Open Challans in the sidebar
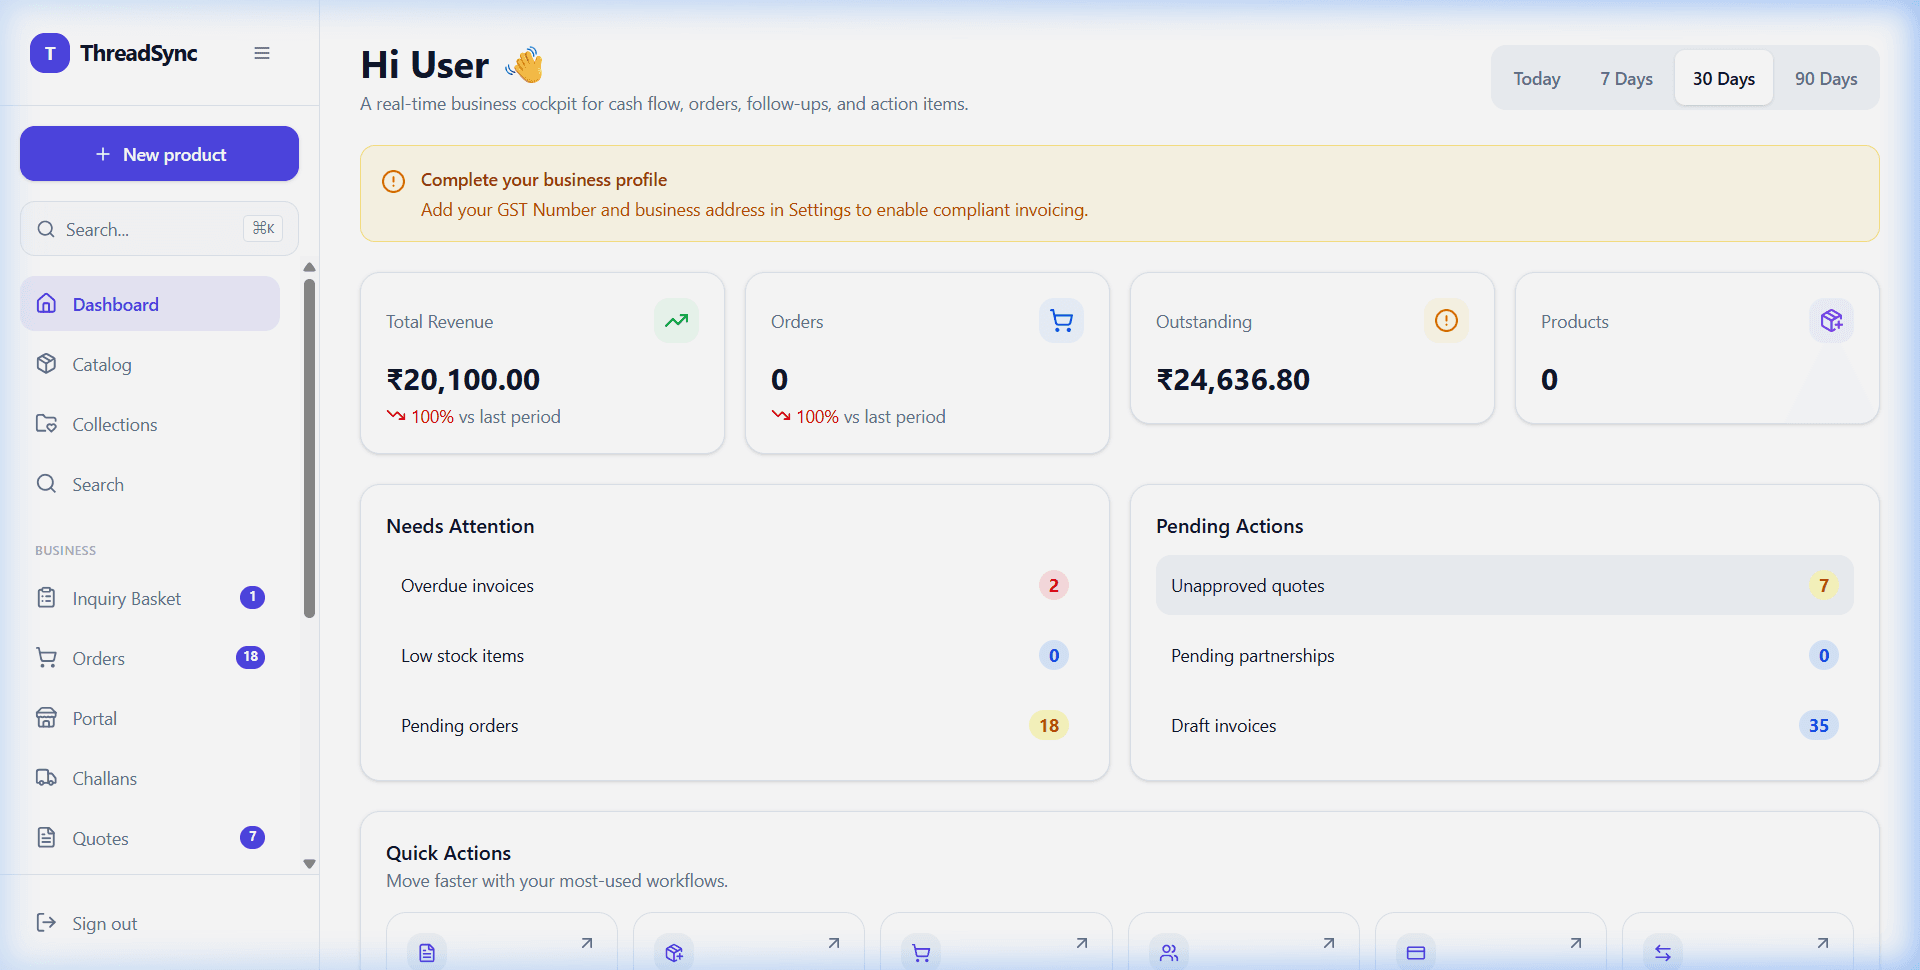The image size is (1920, 970). point(150,778)
